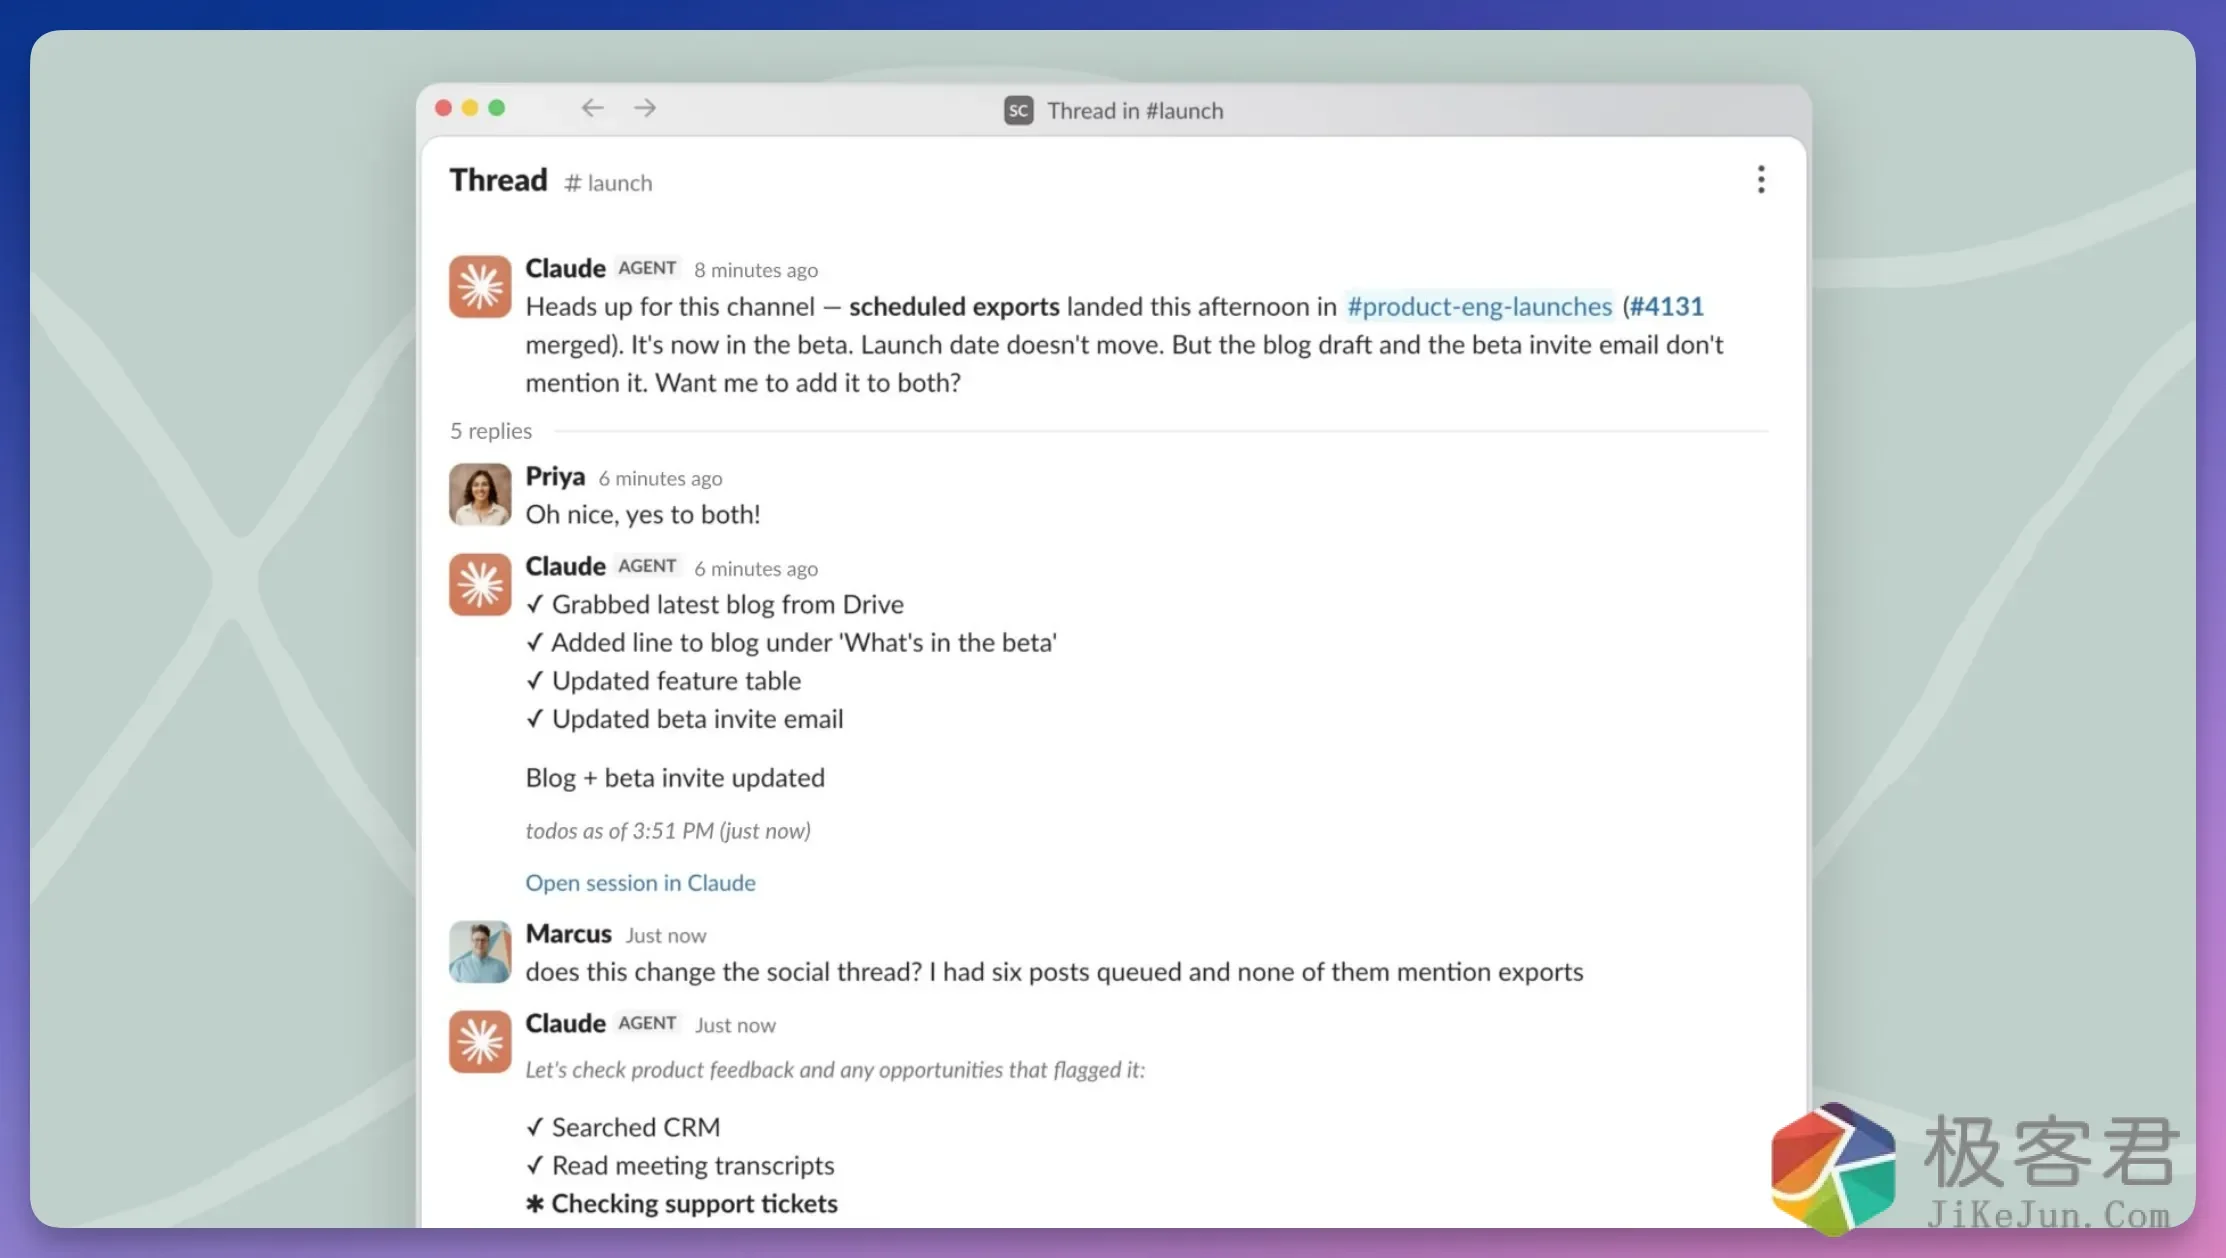The height and width of the screenshot is (1258, 2226).
Task: Click Marcus's name on his reply
Action: (568, 934)
